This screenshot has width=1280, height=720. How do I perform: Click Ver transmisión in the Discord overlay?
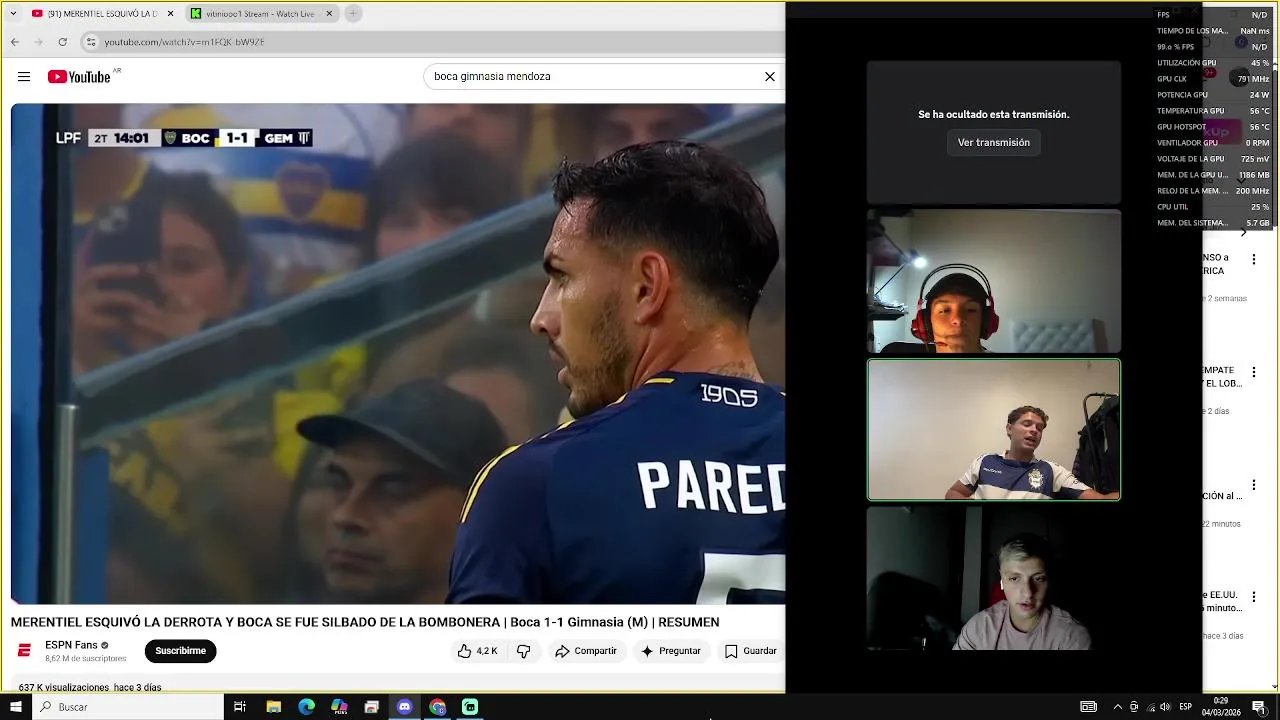[993, 142]
